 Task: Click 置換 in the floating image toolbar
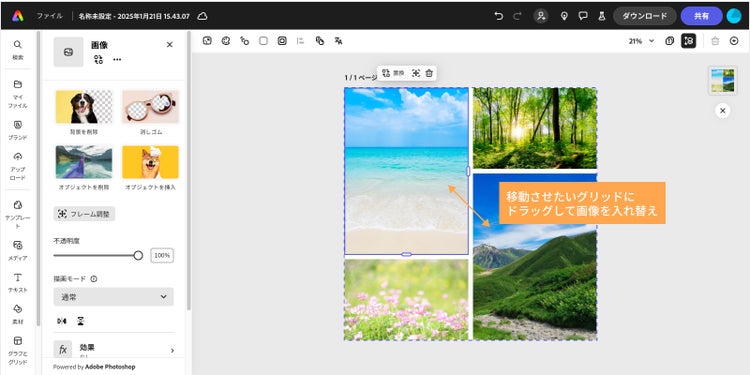point(393,73)
